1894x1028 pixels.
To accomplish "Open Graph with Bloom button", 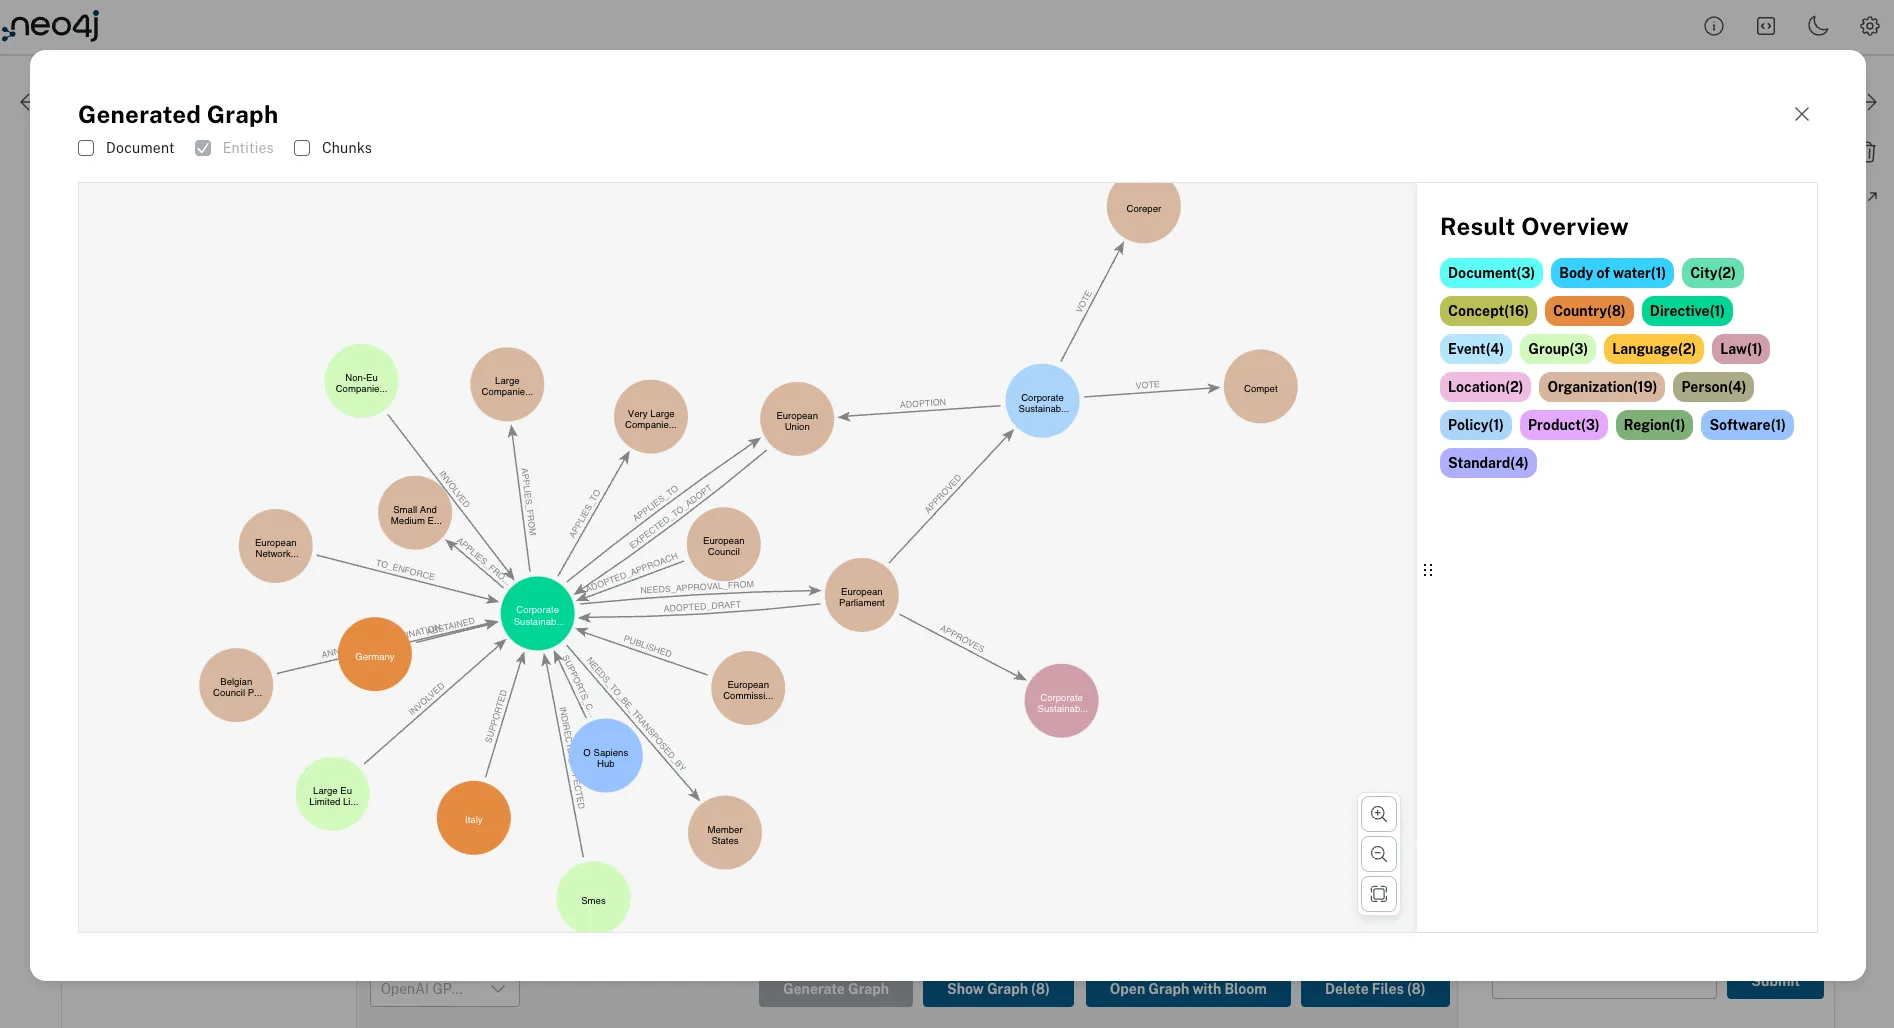I will click(1188, 990).
